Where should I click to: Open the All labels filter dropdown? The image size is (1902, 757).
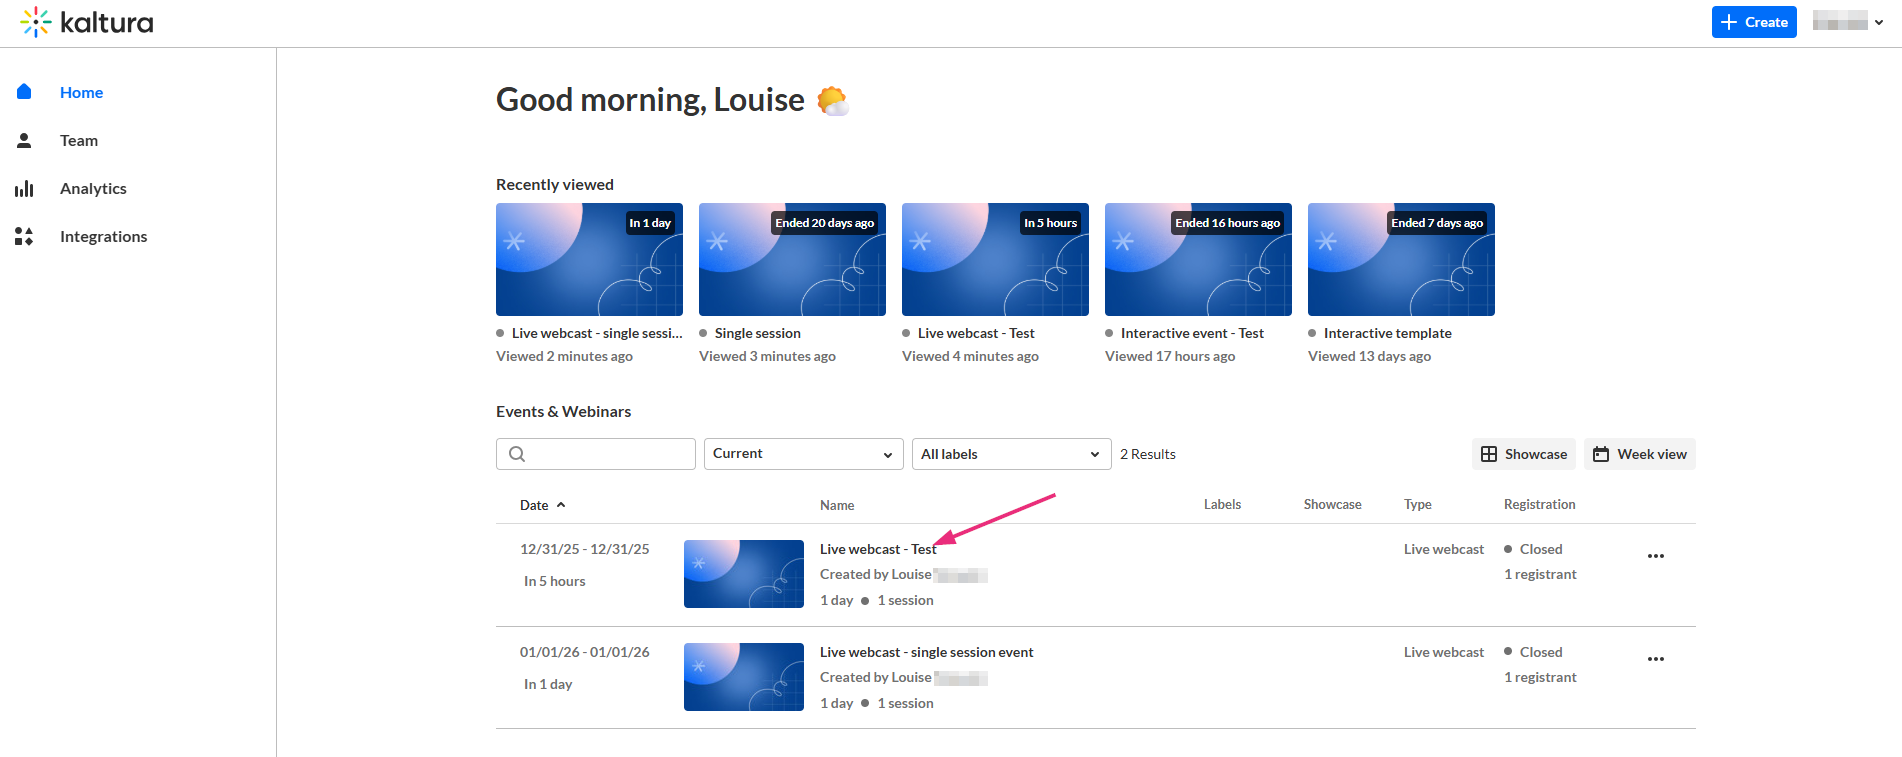pyautogui.click(x=1012, y=454)
